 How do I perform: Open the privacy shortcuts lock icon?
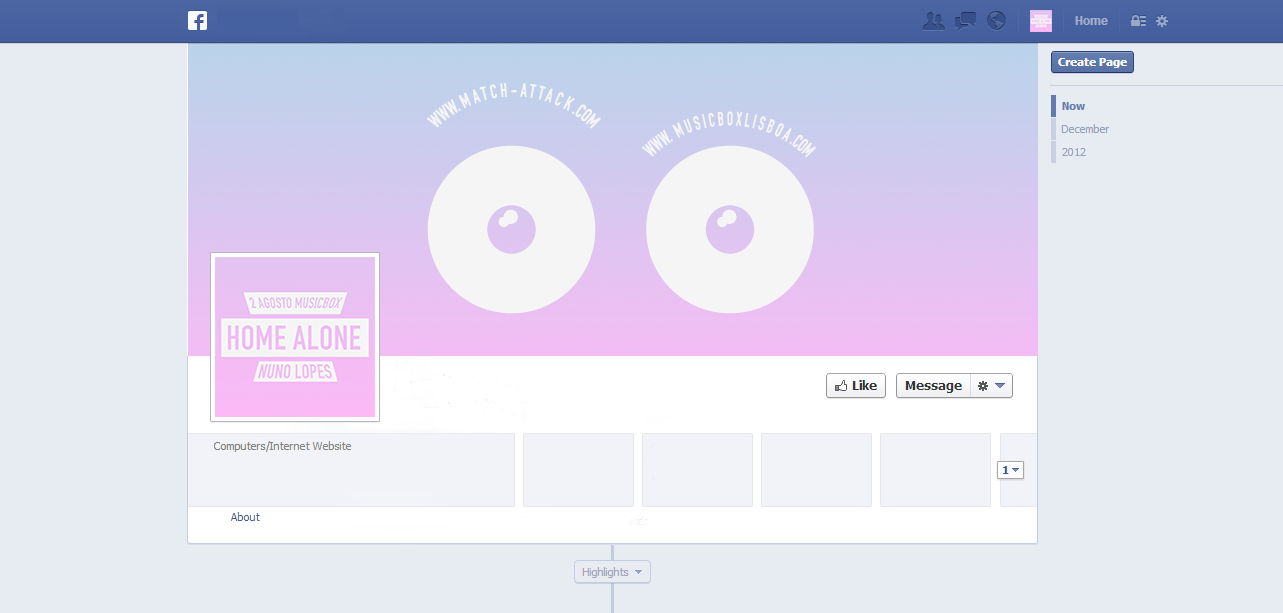1138,21
